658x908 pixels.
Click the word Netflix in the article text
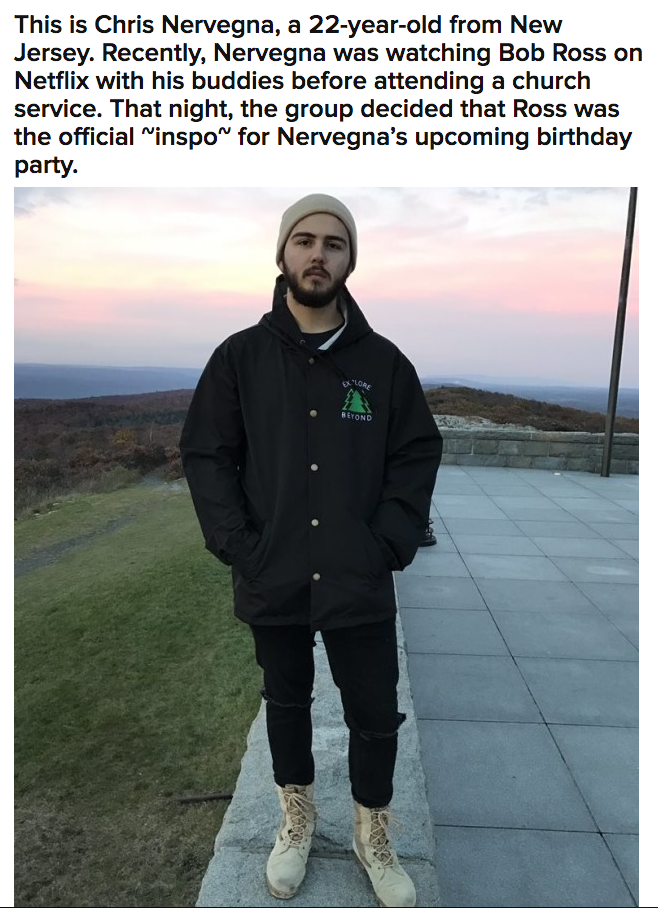point(52,80)
